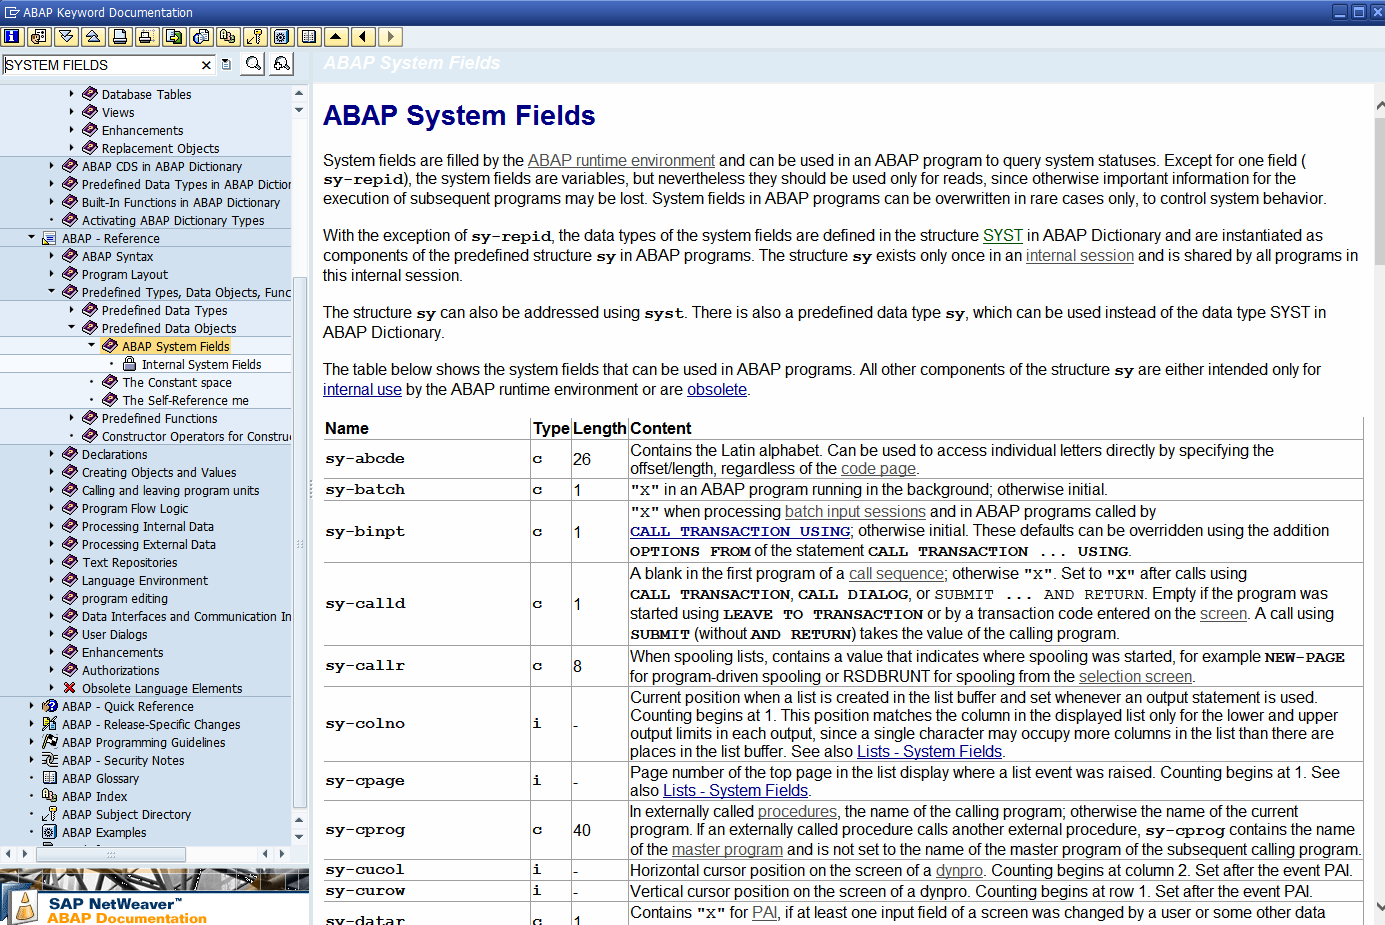This screenshot has width=1385, height=925.
Task: Click the ABAP index letters icon
Action: [x=228, y=37]
